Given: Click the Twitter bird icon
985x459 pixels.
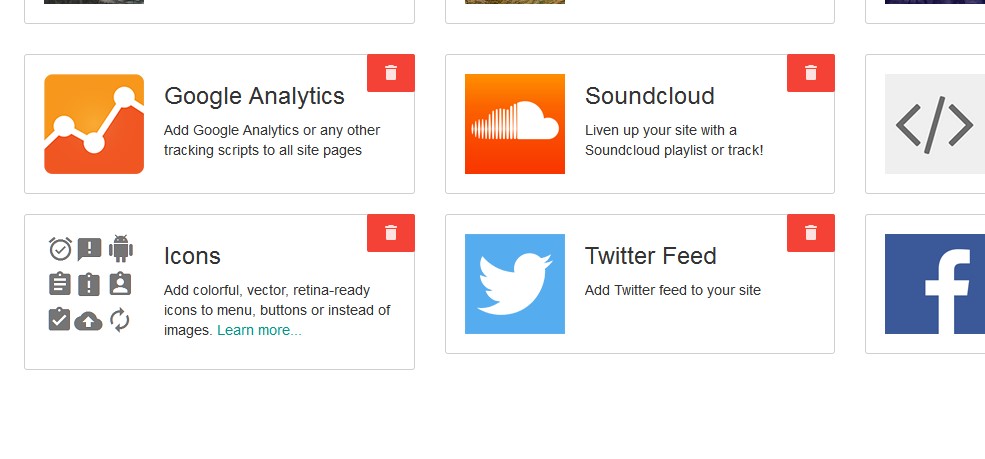Looking at the screenshot, I should (x=515, y=284).
